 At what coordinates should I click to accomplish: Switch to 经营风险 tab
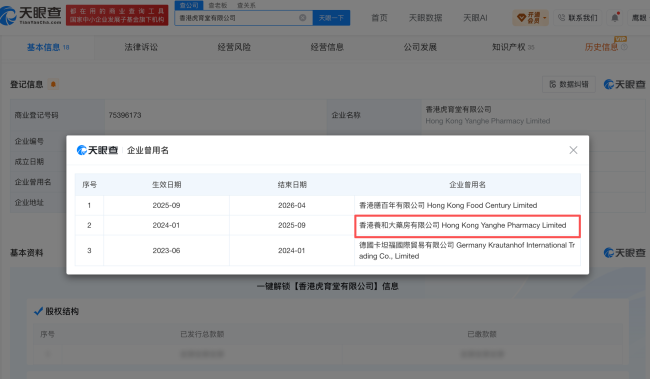(x=234, y=47)
